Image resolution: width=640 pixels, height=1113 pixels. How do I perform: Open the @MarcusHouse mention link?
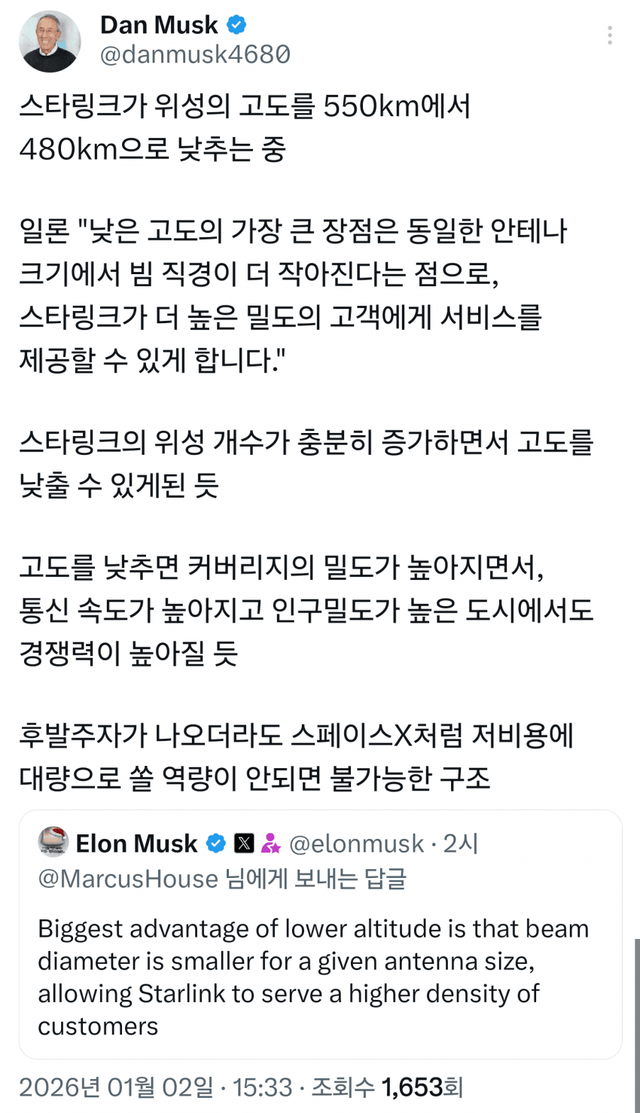[x=128, y=880]
